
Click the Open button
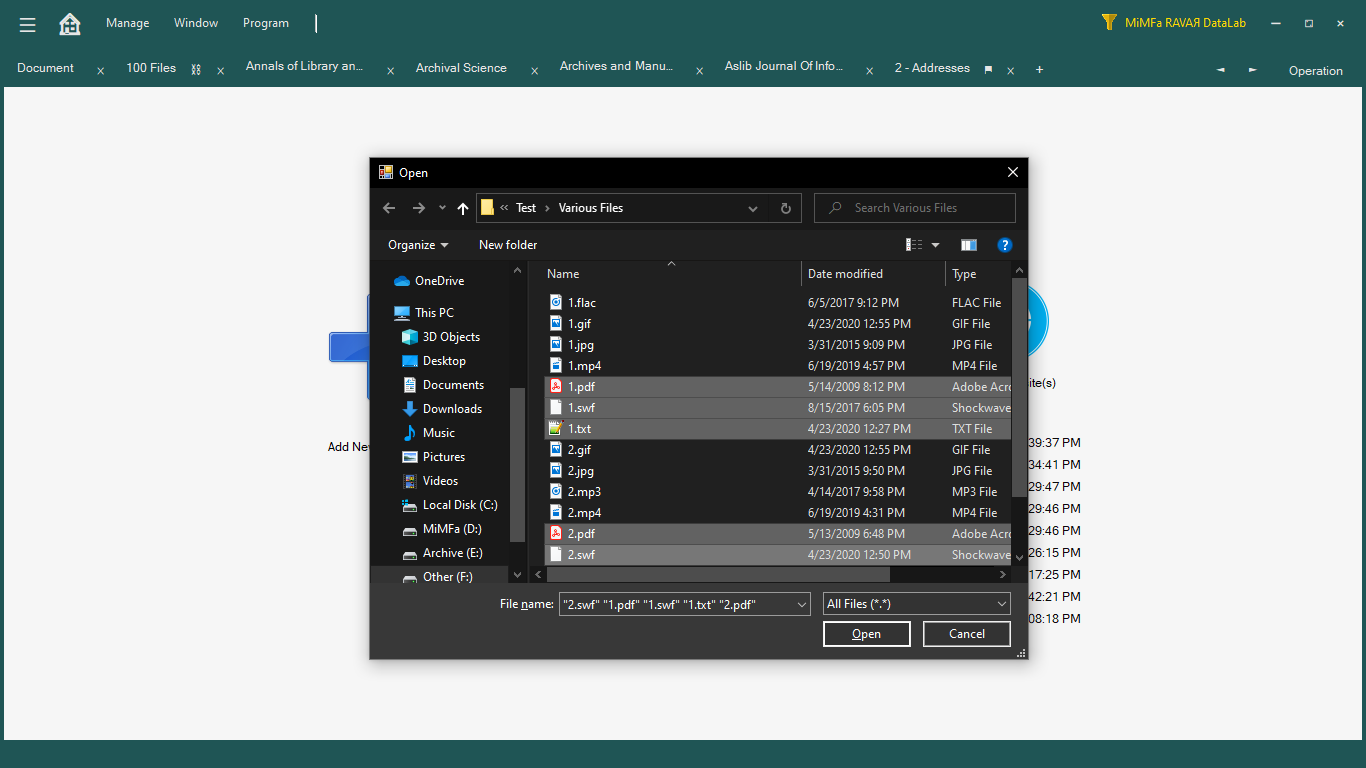pos(866,634)
